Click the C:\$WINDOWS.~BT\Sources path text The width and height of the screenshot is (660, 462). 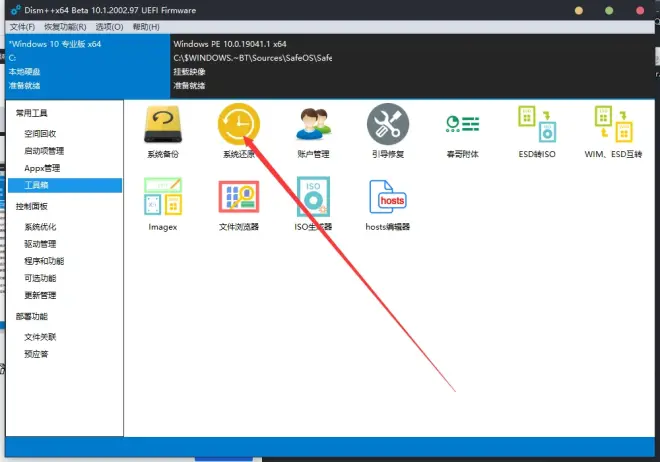pyautogui.click(x=253, y=58)
